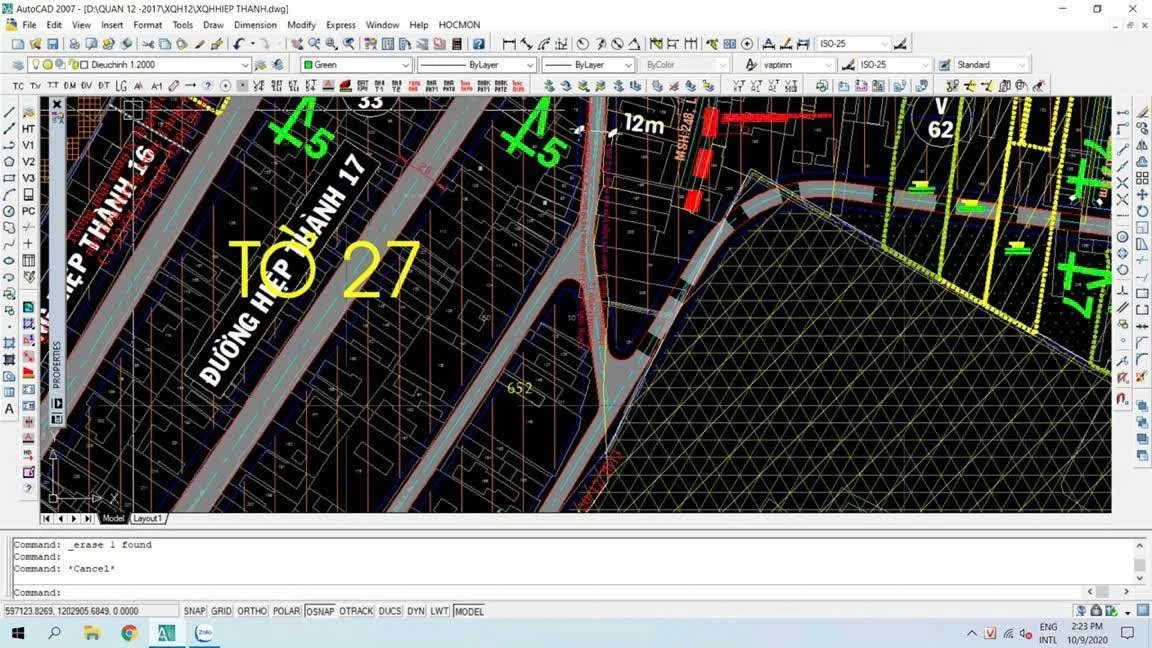Viewport: 1152px width, 648px height.
Task: Click the V1 custom tool button
Action: [28, 145]
